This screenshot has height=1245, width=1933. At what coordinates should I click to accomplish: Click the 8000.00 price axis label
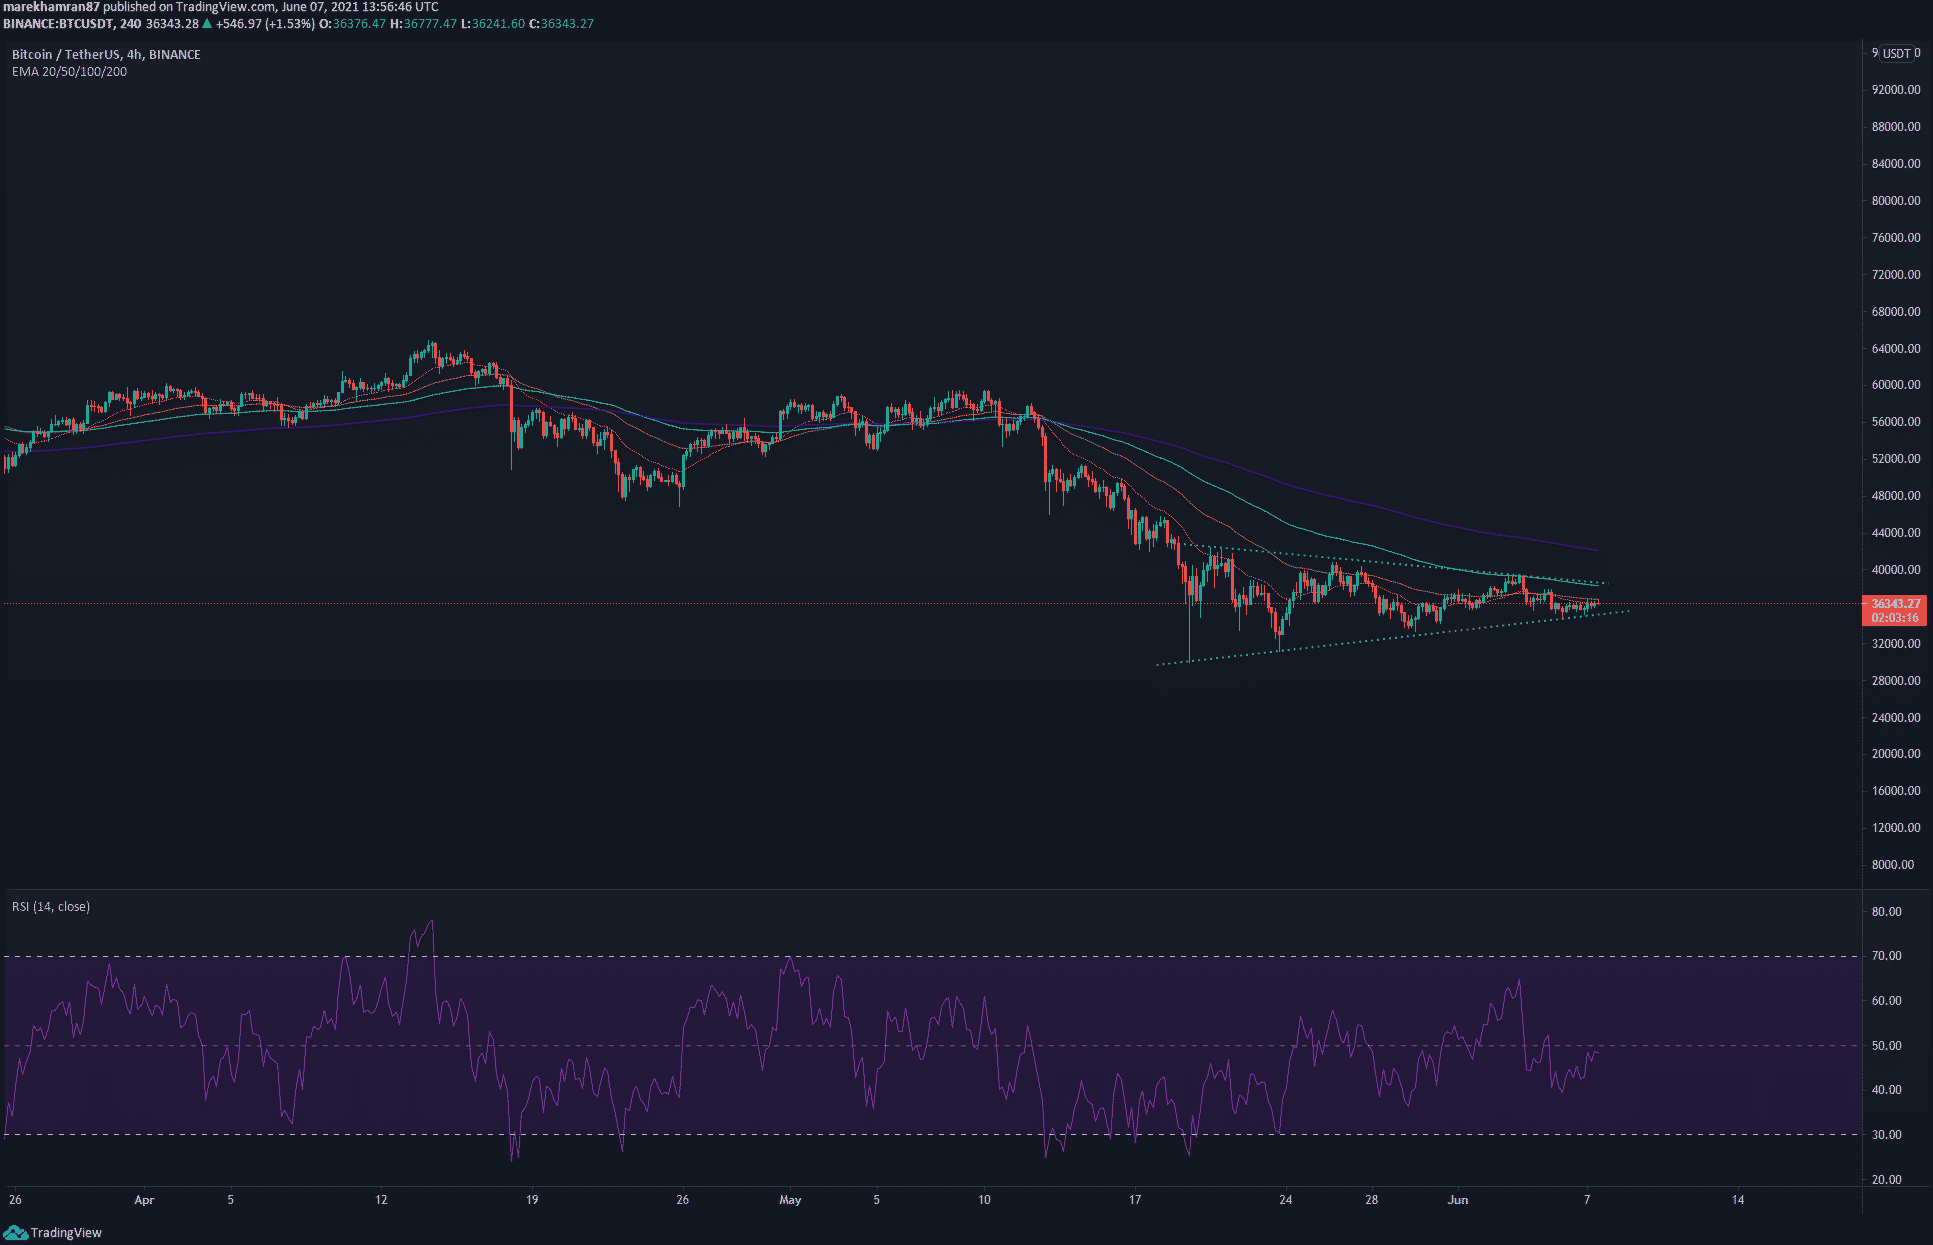click(x=1892, y=865)
